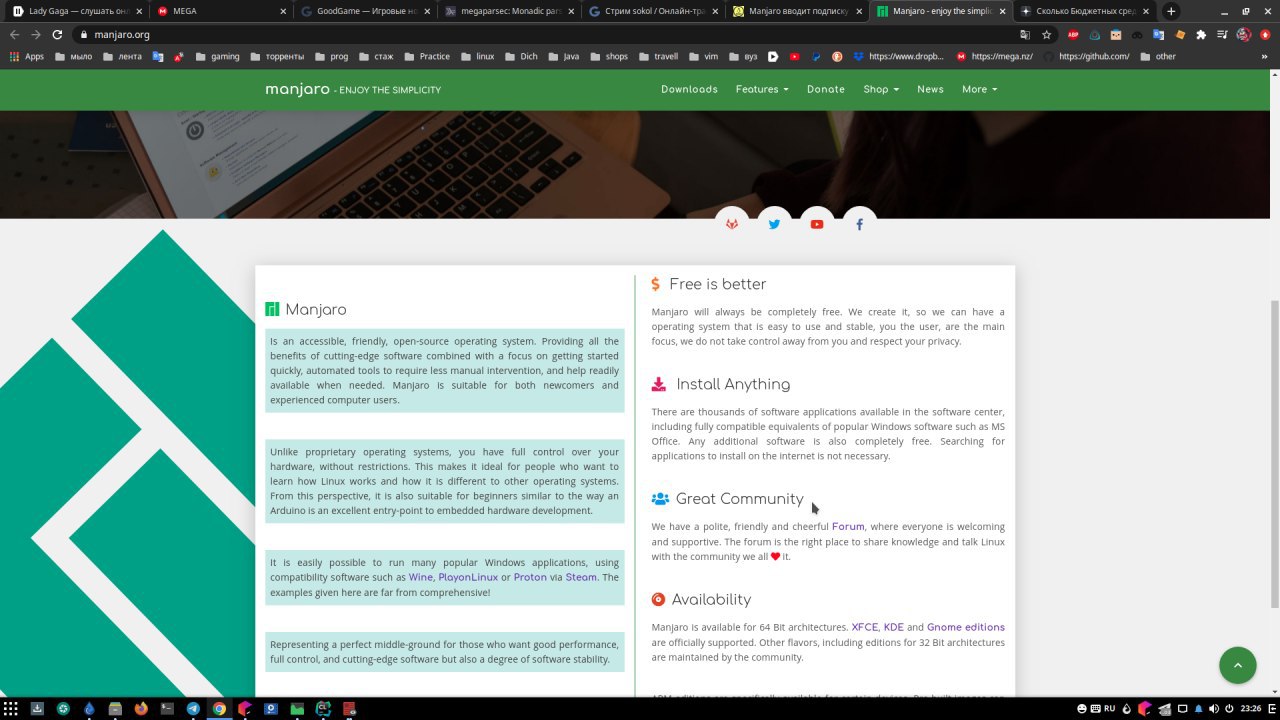Follow the Forum link

point(848,526)
